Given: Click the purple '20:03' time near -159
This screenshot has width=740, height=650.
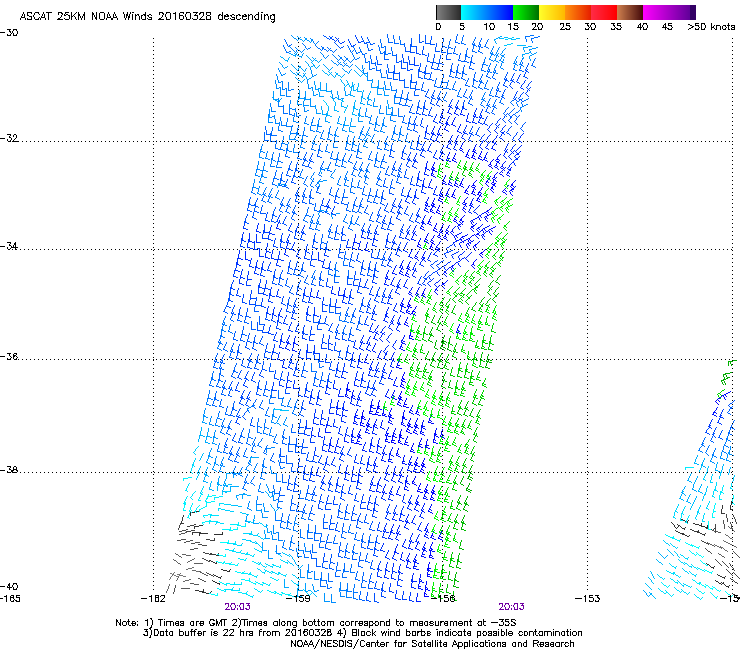Looking at the screenshot, I should 237,607.
